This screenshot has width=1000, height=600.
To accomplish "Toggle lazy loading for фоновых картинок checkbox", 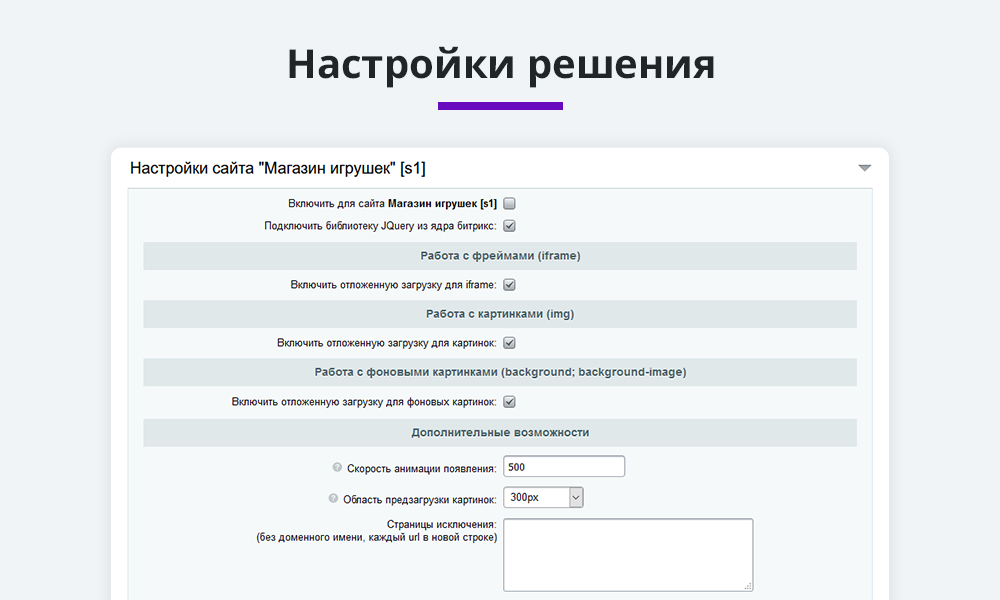I will point(509,402).
